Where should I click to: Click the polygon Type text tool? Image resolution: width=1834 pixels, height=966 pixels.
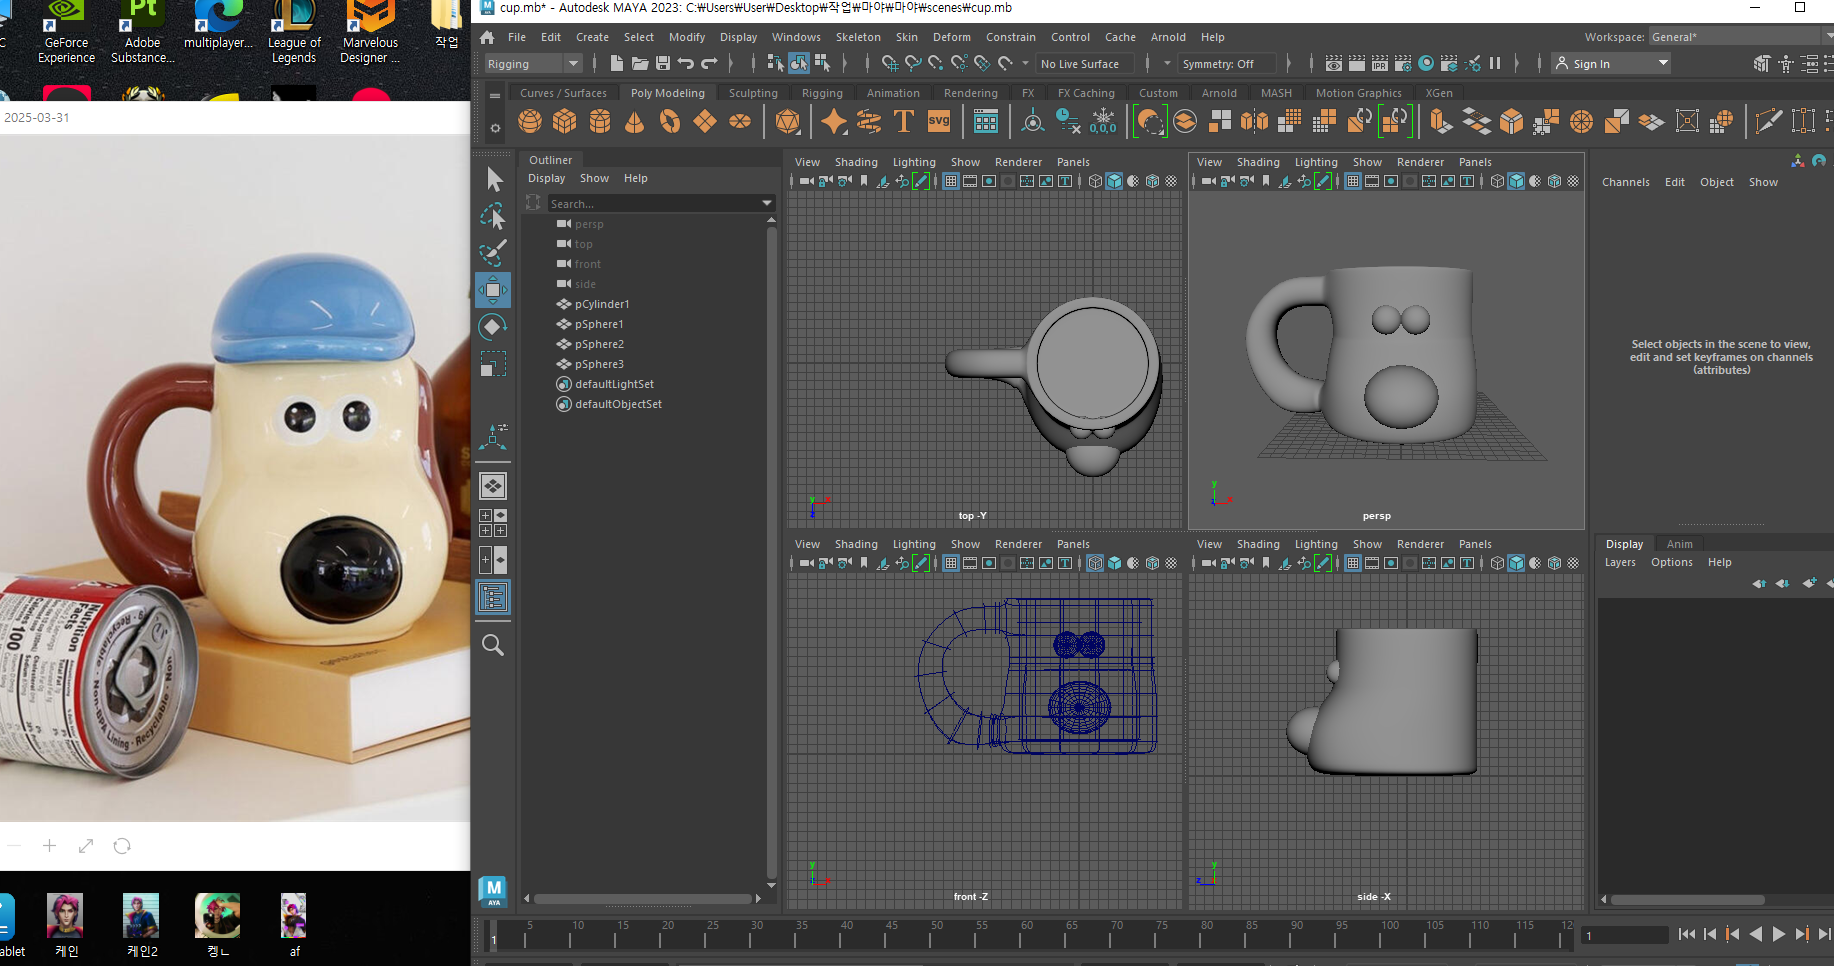[904, 122]
